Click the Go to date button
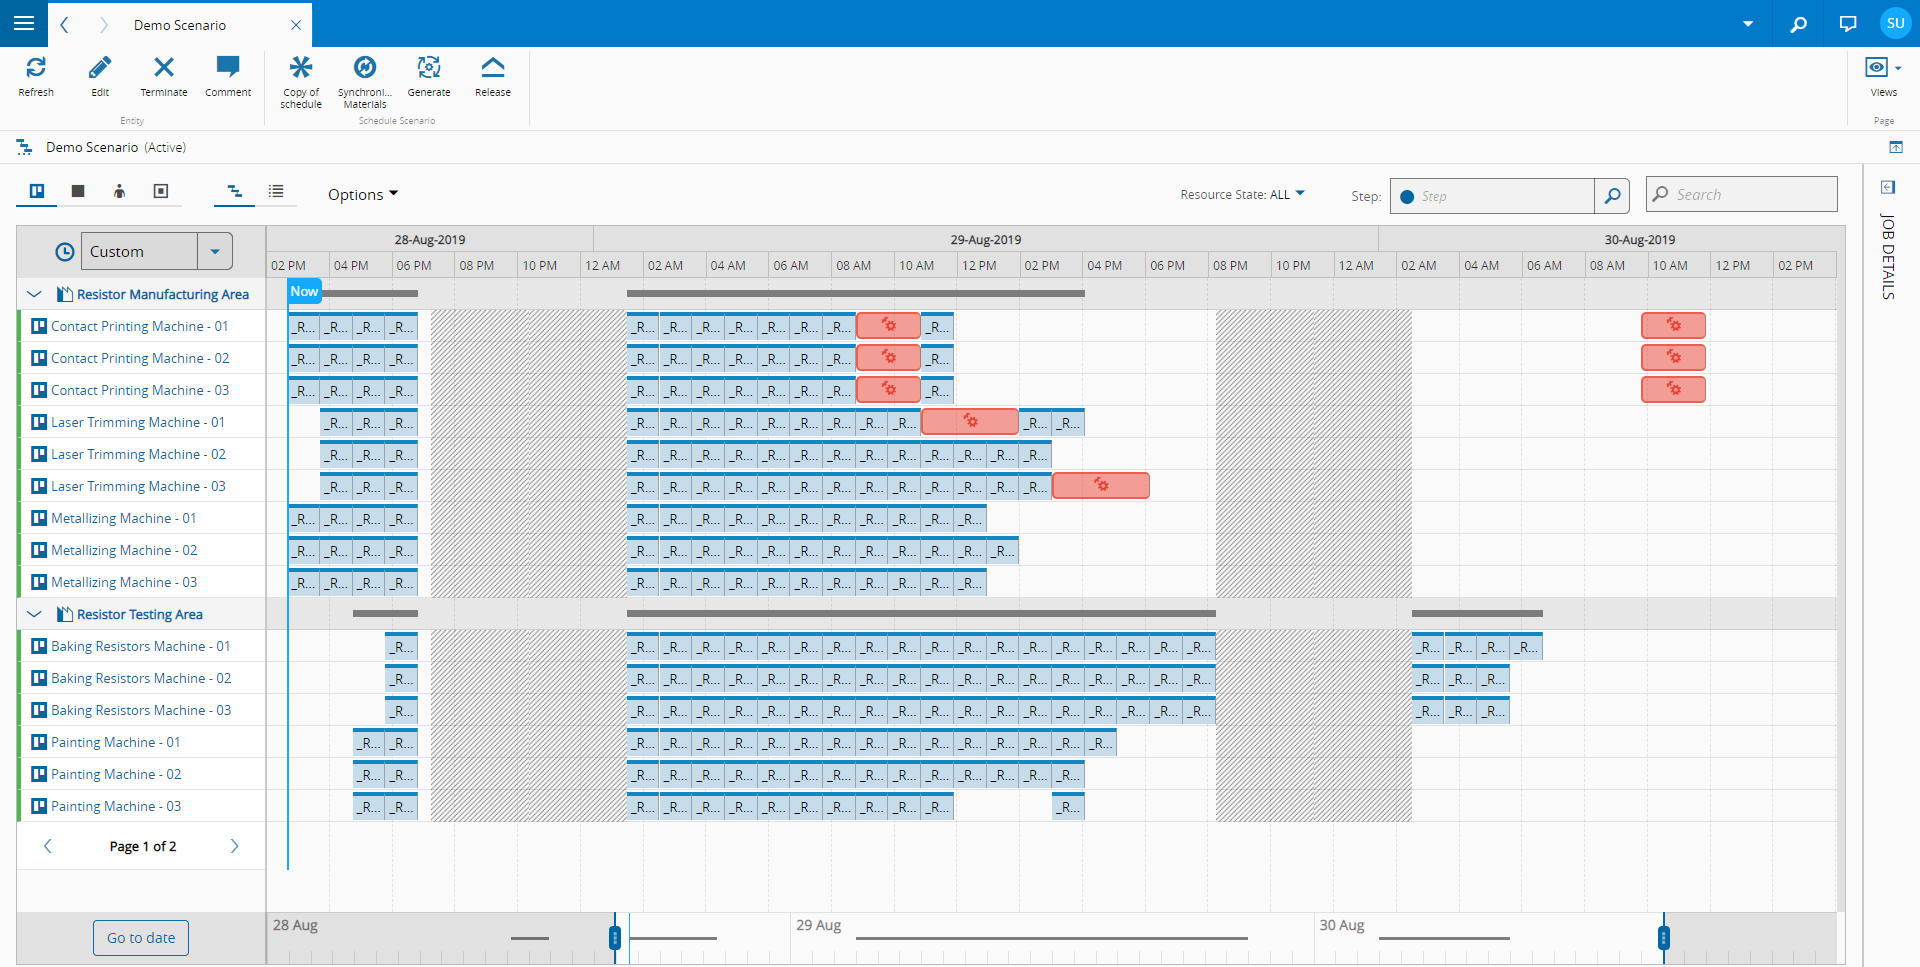The width and height of the screenshot is (1920, 967). click(x=141, y=938)
